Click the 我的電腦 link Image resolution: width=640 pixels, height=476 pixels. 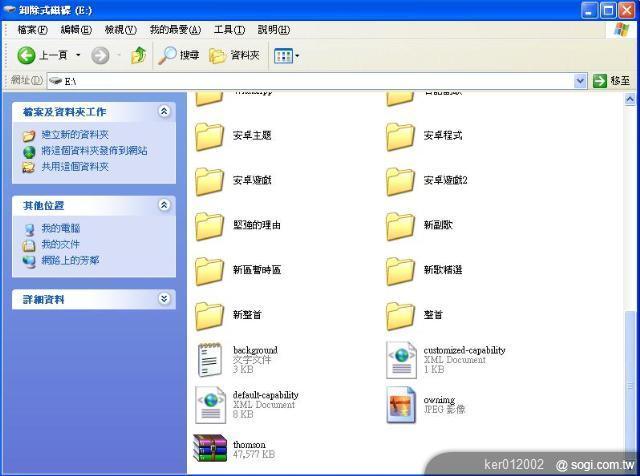click(61, 228)
